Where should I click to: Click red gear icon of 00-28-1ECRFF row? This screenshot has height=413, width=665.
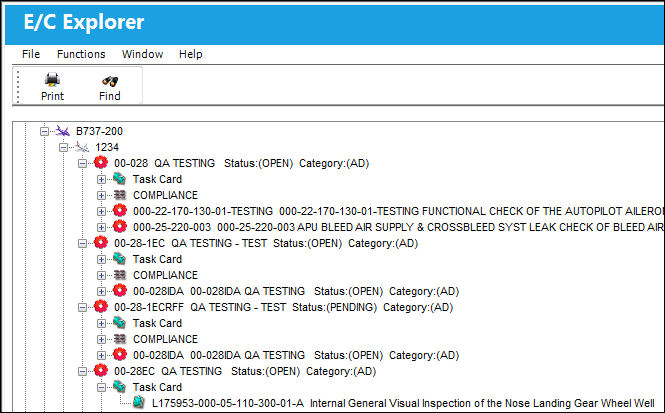coord(101,306)
